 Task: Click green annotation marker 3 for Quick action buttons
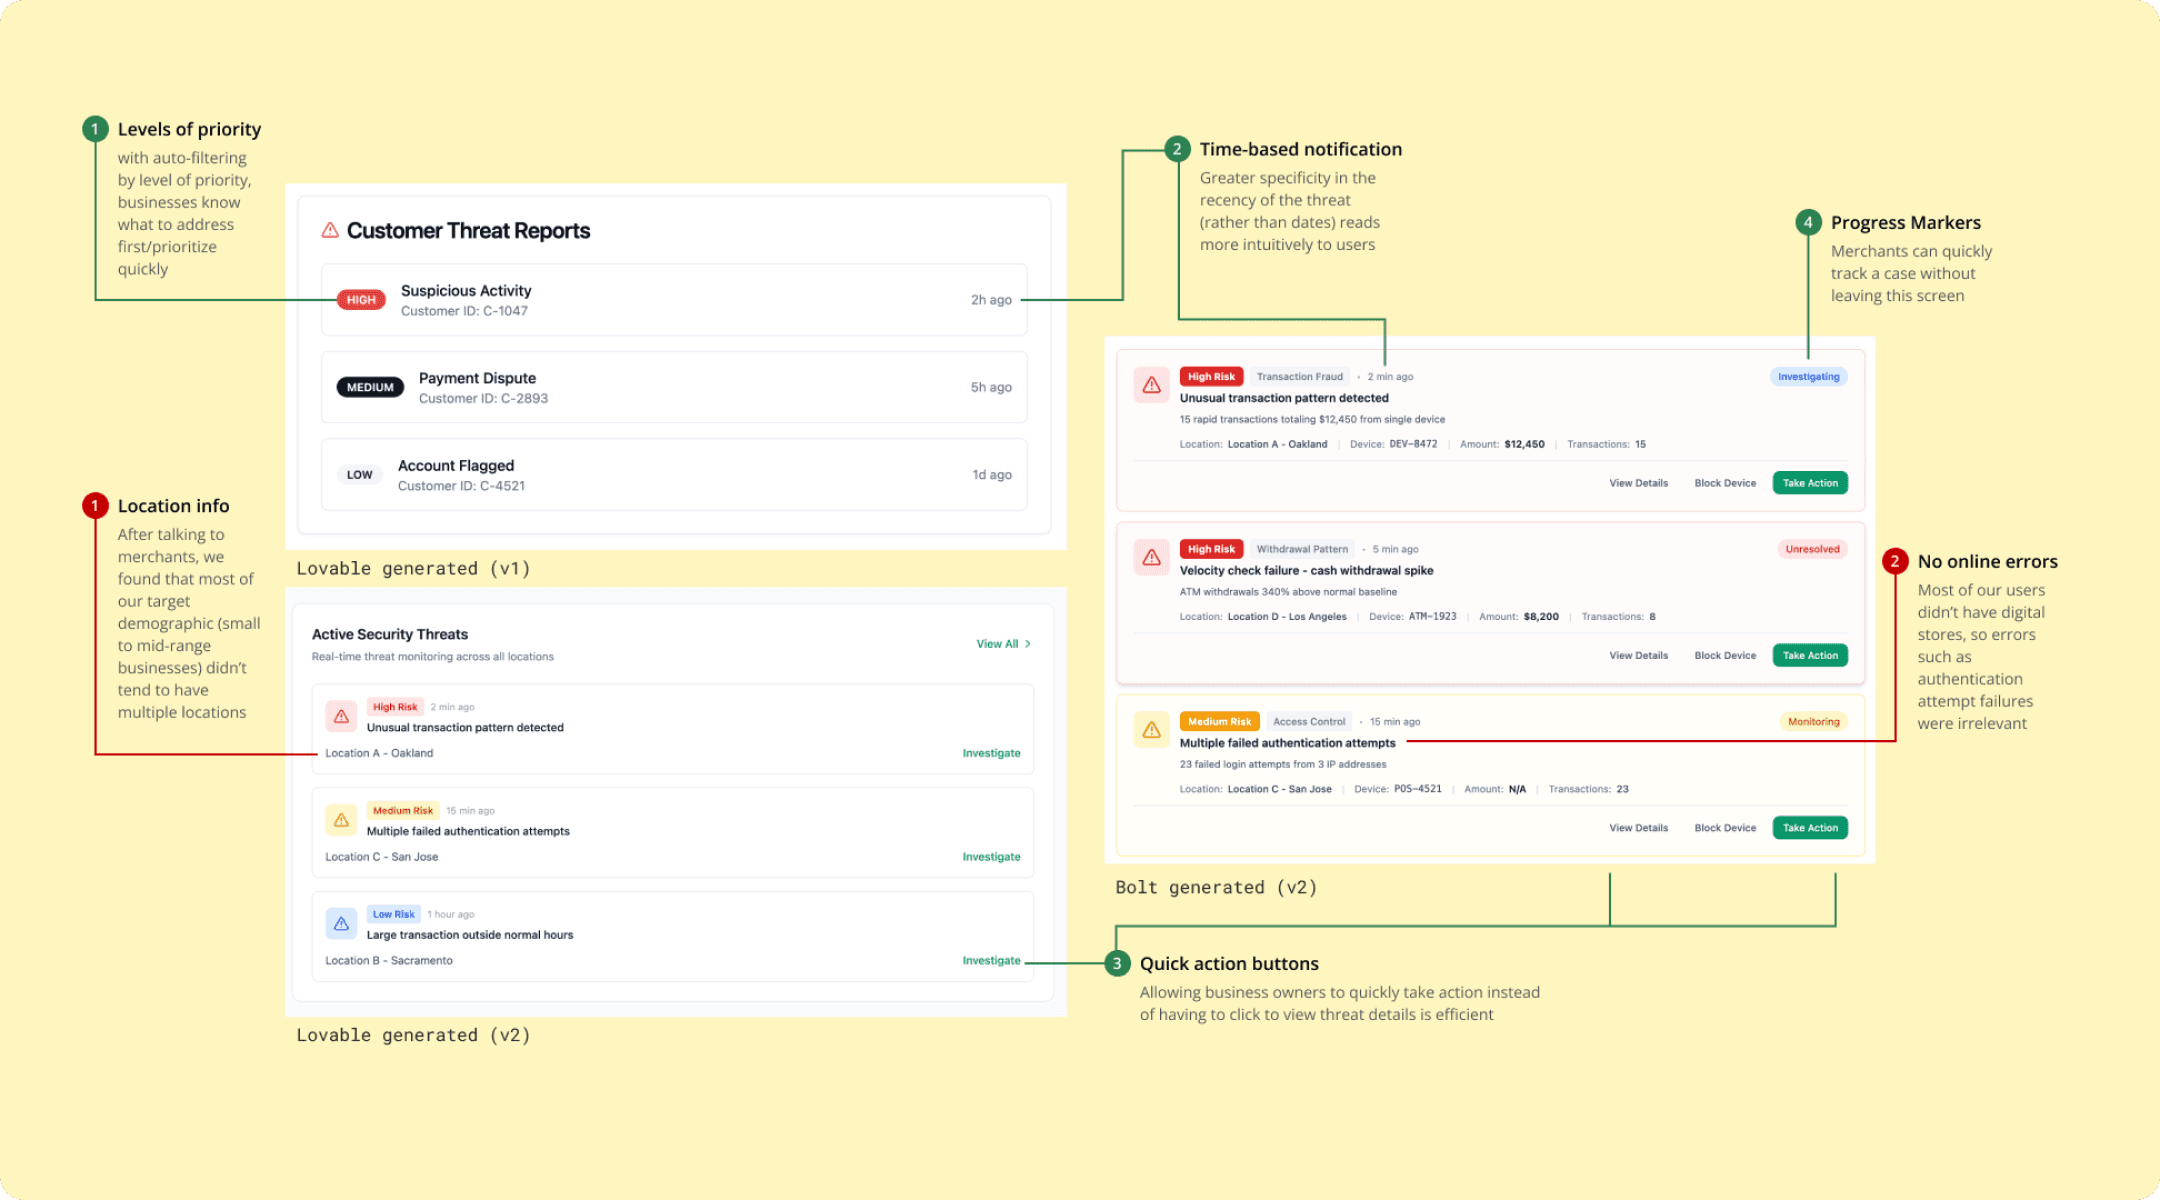click(1117, 964)
